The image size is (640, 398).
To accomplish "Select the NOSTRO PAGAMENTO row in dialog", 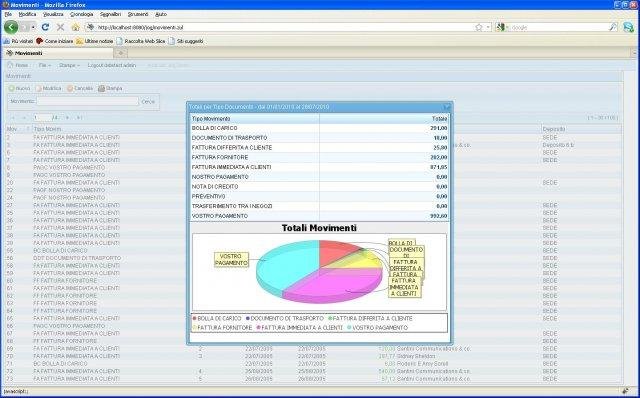I will click(320, 177).
